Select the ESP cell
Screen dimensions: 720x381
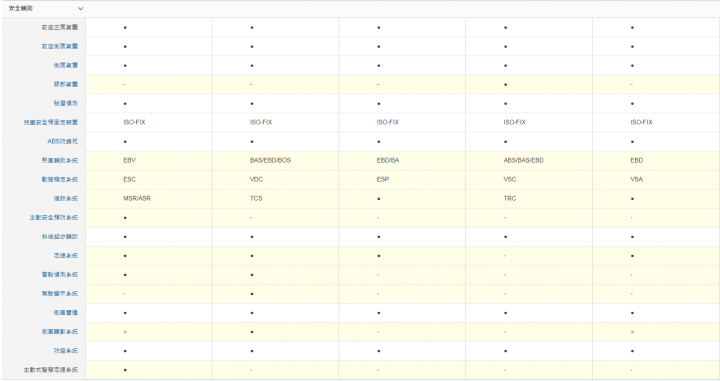point(383,179)
